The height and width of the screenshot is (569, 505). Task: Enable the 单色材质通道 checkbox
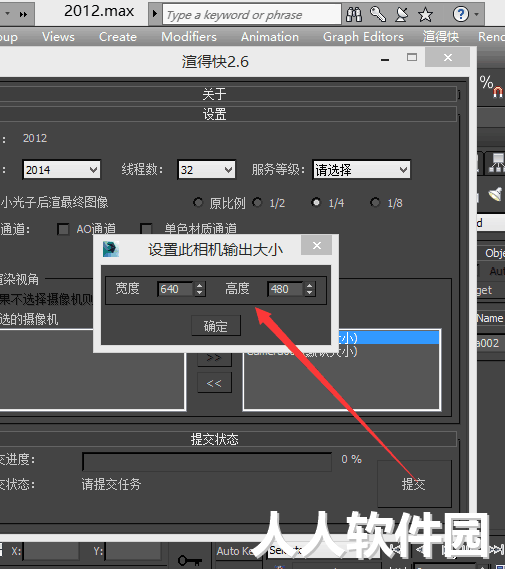pyautogui.click(x=146, y=229)
